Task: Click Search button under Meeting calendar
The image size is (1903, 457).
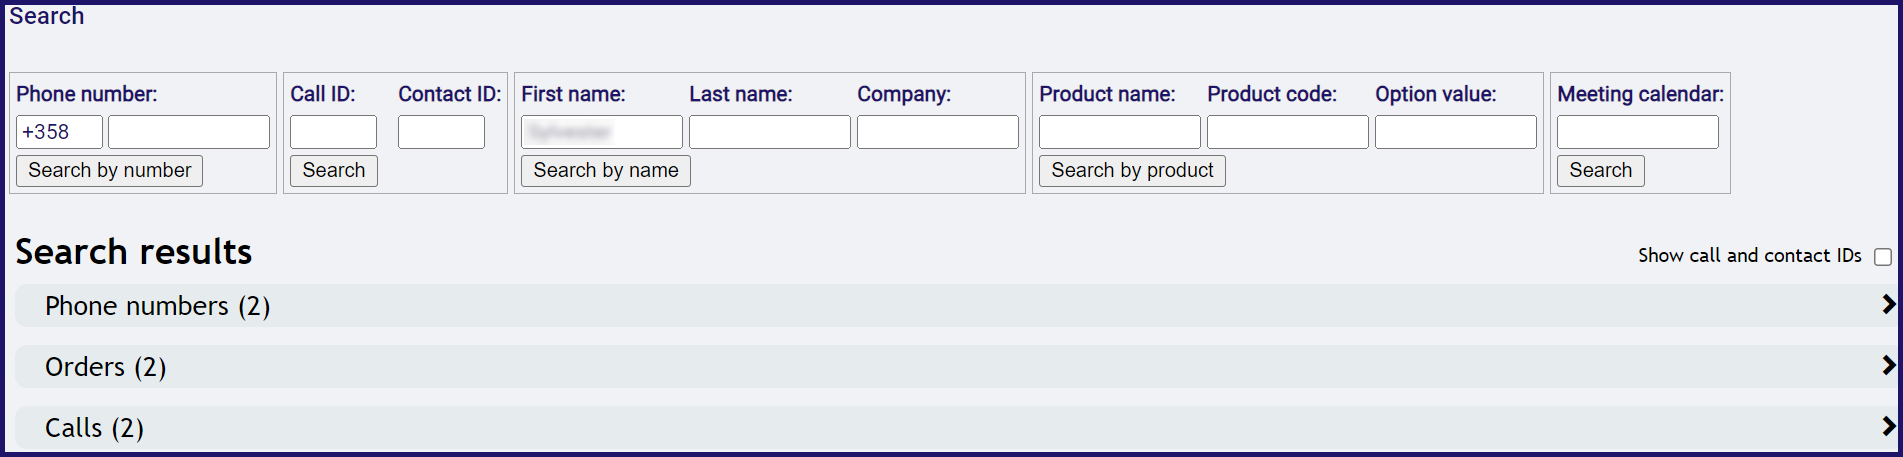Action: tap(1600, 171)
